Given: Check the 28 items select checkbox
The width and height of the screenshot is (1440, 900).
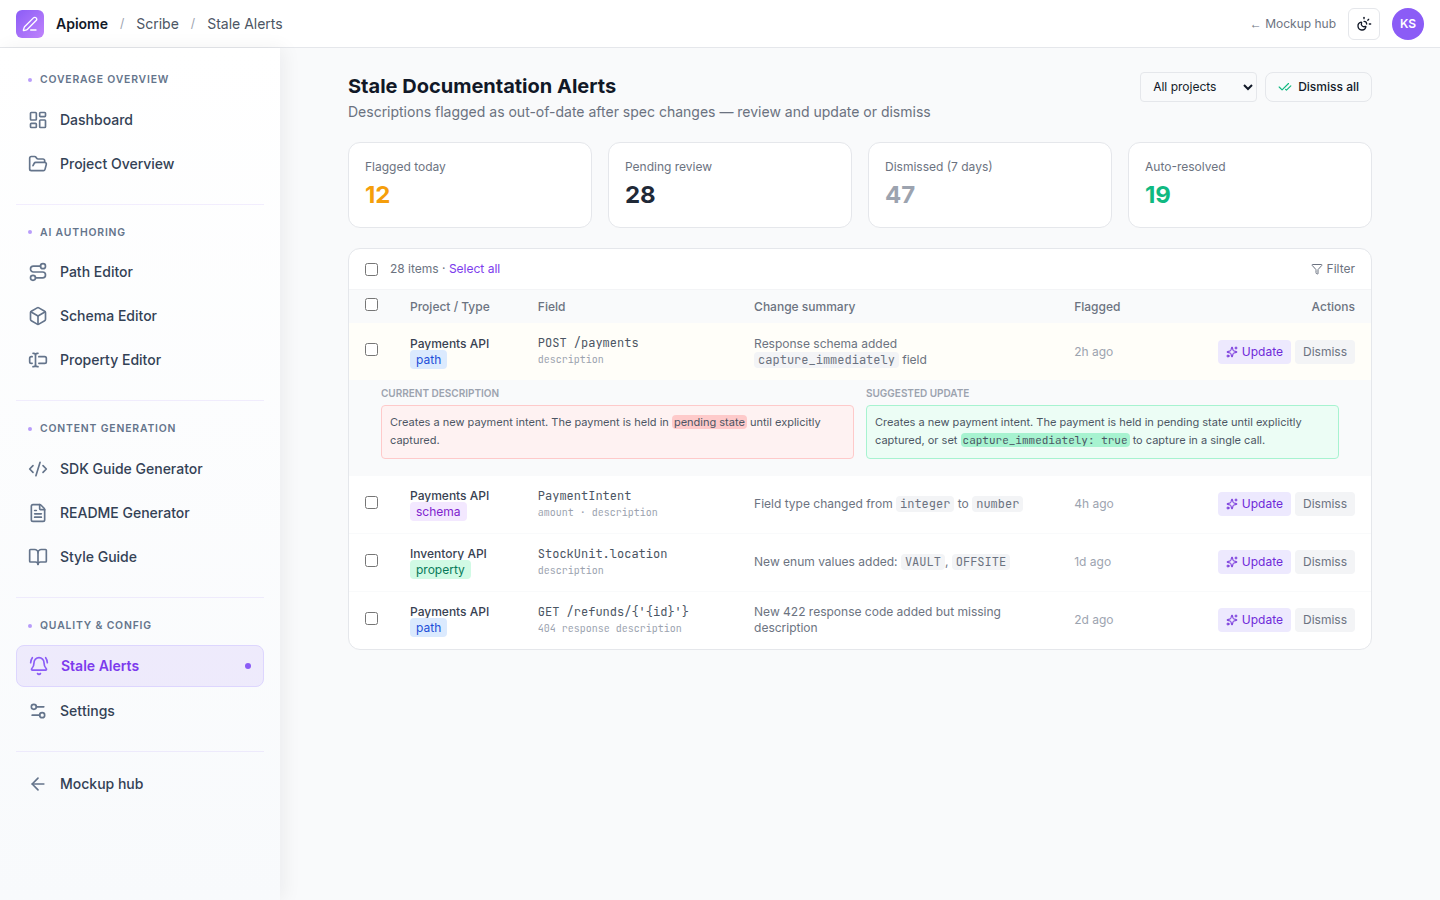Looking at the screenshot, I should coord(371,269).
